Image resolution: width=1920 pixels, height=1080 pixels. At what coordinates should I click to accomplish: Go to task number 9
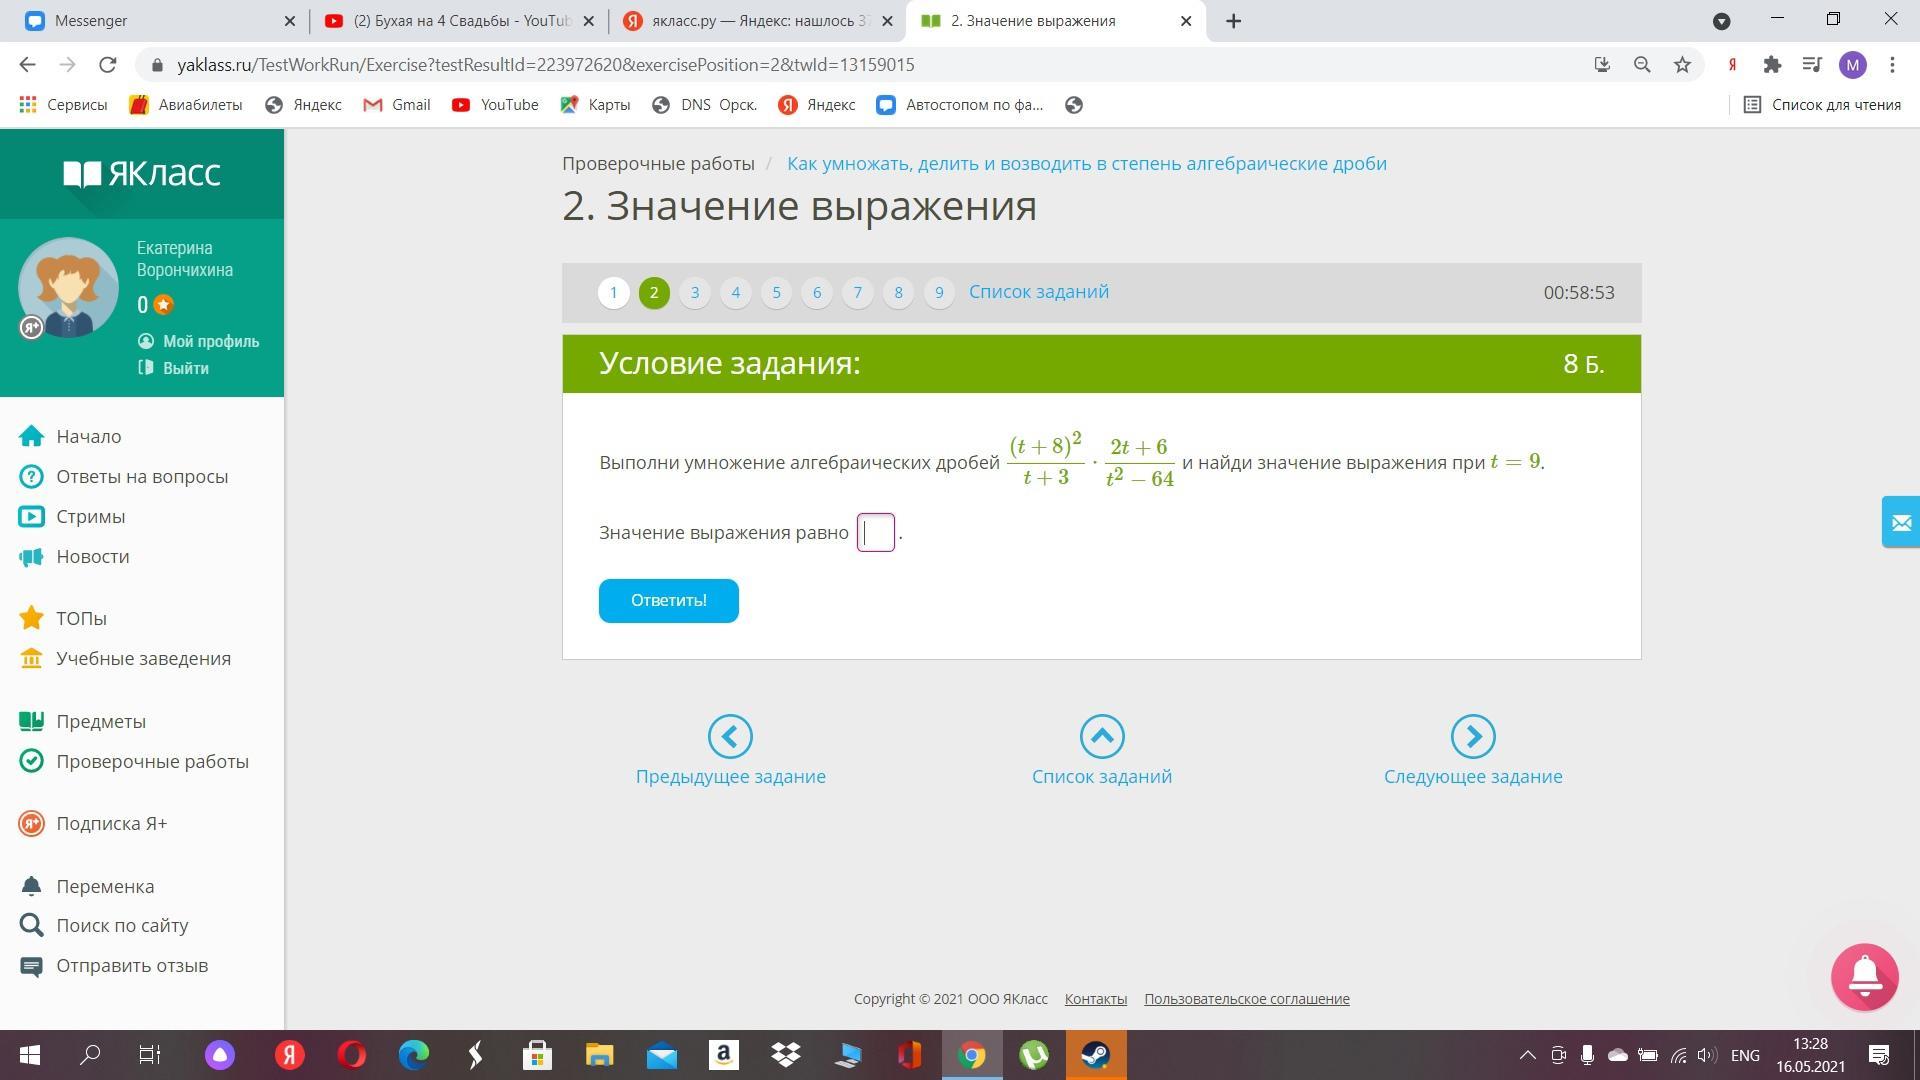[938, 293]
